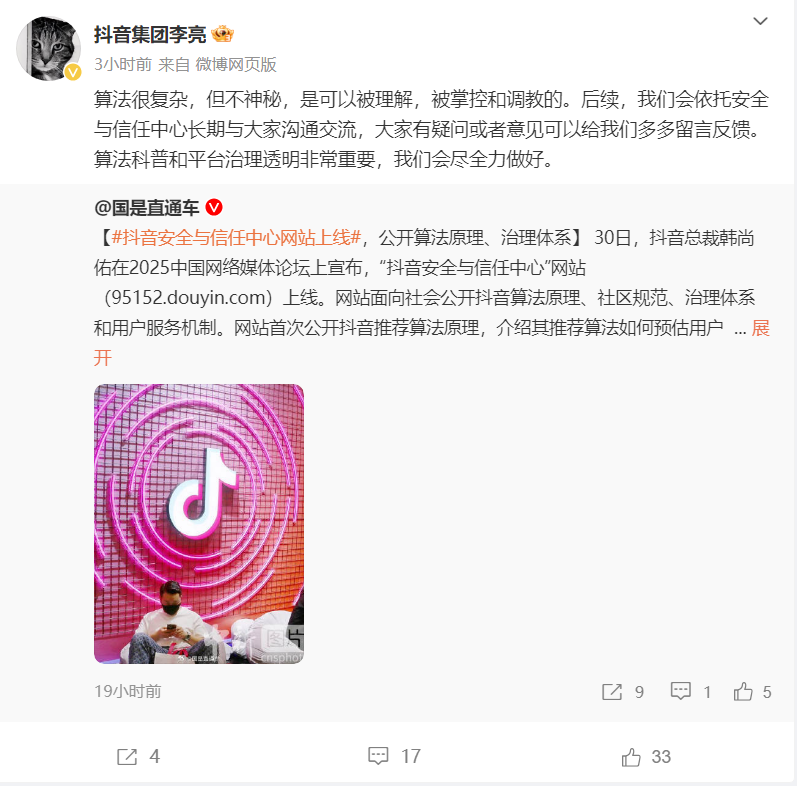The image size is (797, 786).
Task: Repost this post via bottom share icon
Action: click(x=127, y=757)
